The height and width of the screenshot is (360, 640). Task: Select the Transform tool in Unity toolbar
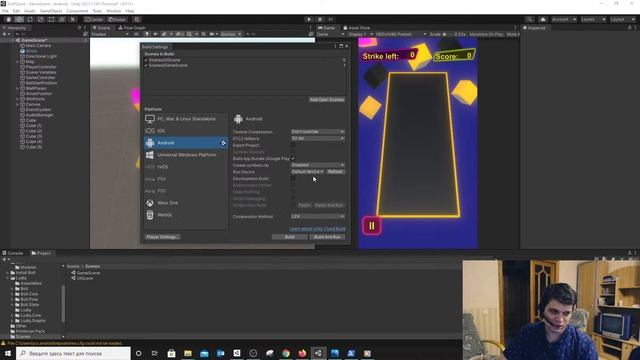coord(62,19)
